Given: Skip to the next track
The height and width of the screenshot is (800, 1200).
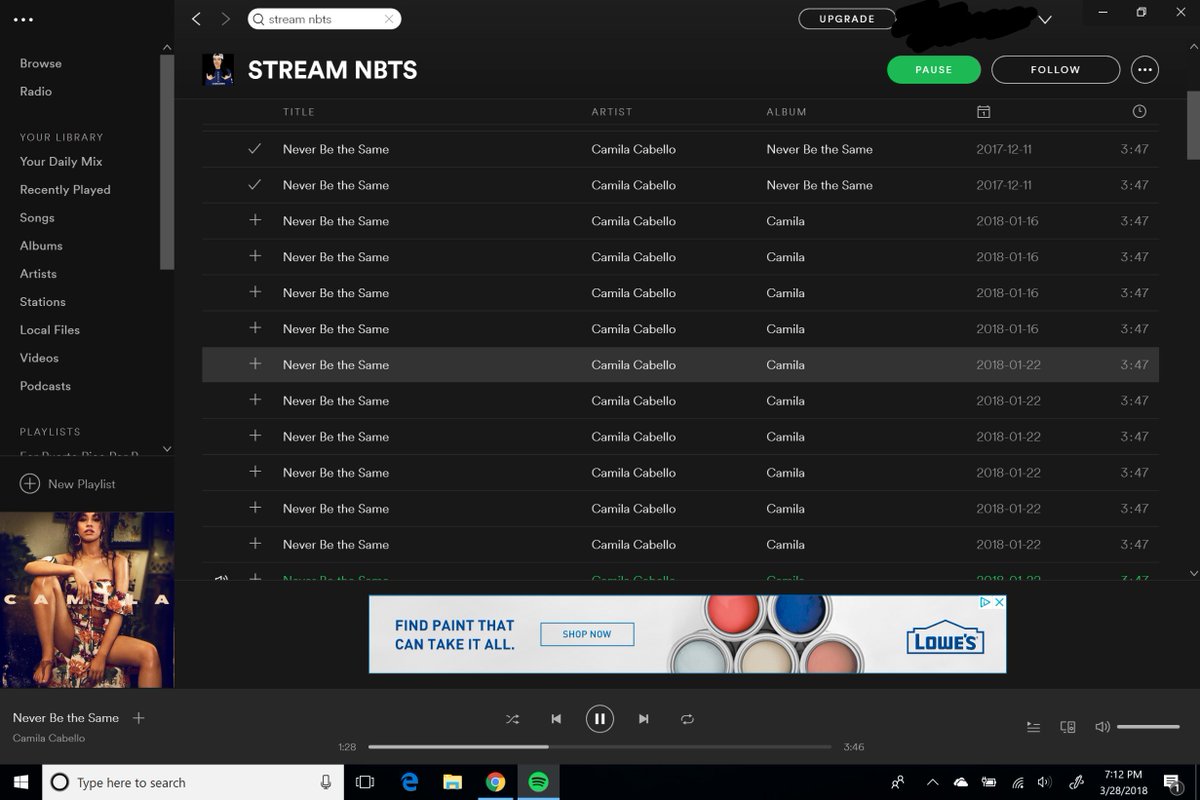Looking at the screenshot, I should [x=644, y=719].
